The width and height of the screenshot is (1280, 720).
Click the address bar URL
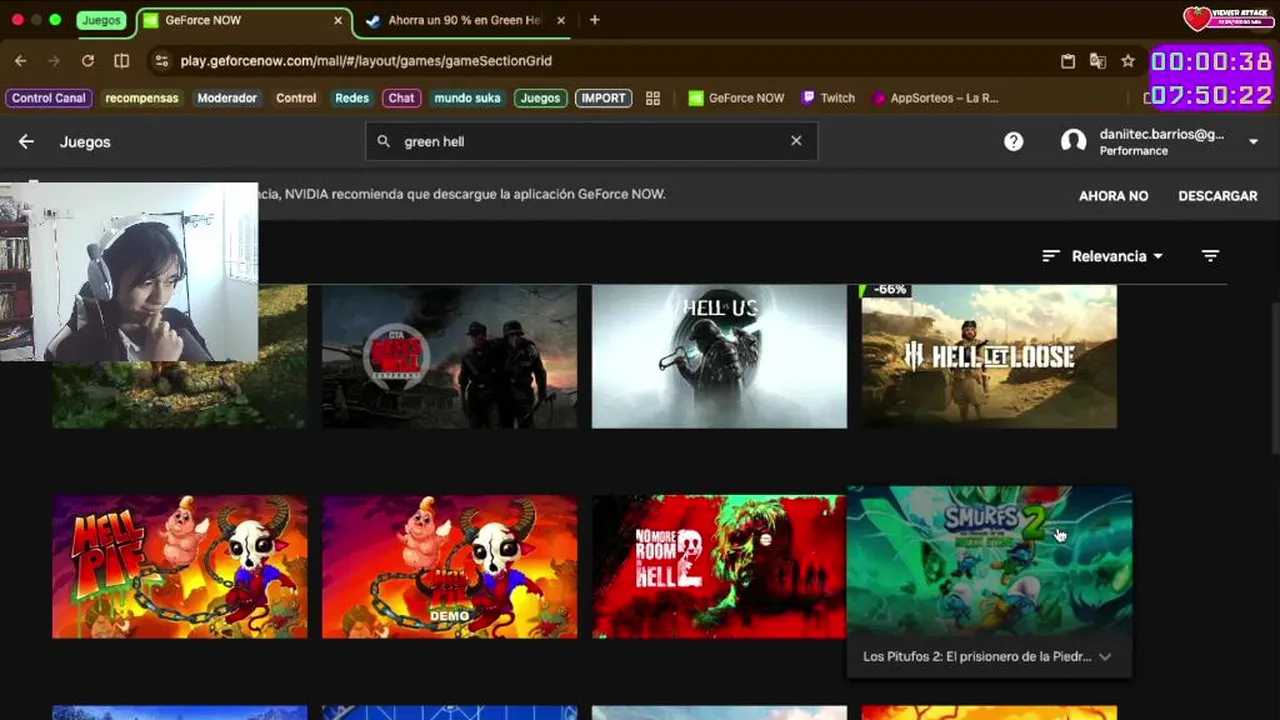pos(366,61)
